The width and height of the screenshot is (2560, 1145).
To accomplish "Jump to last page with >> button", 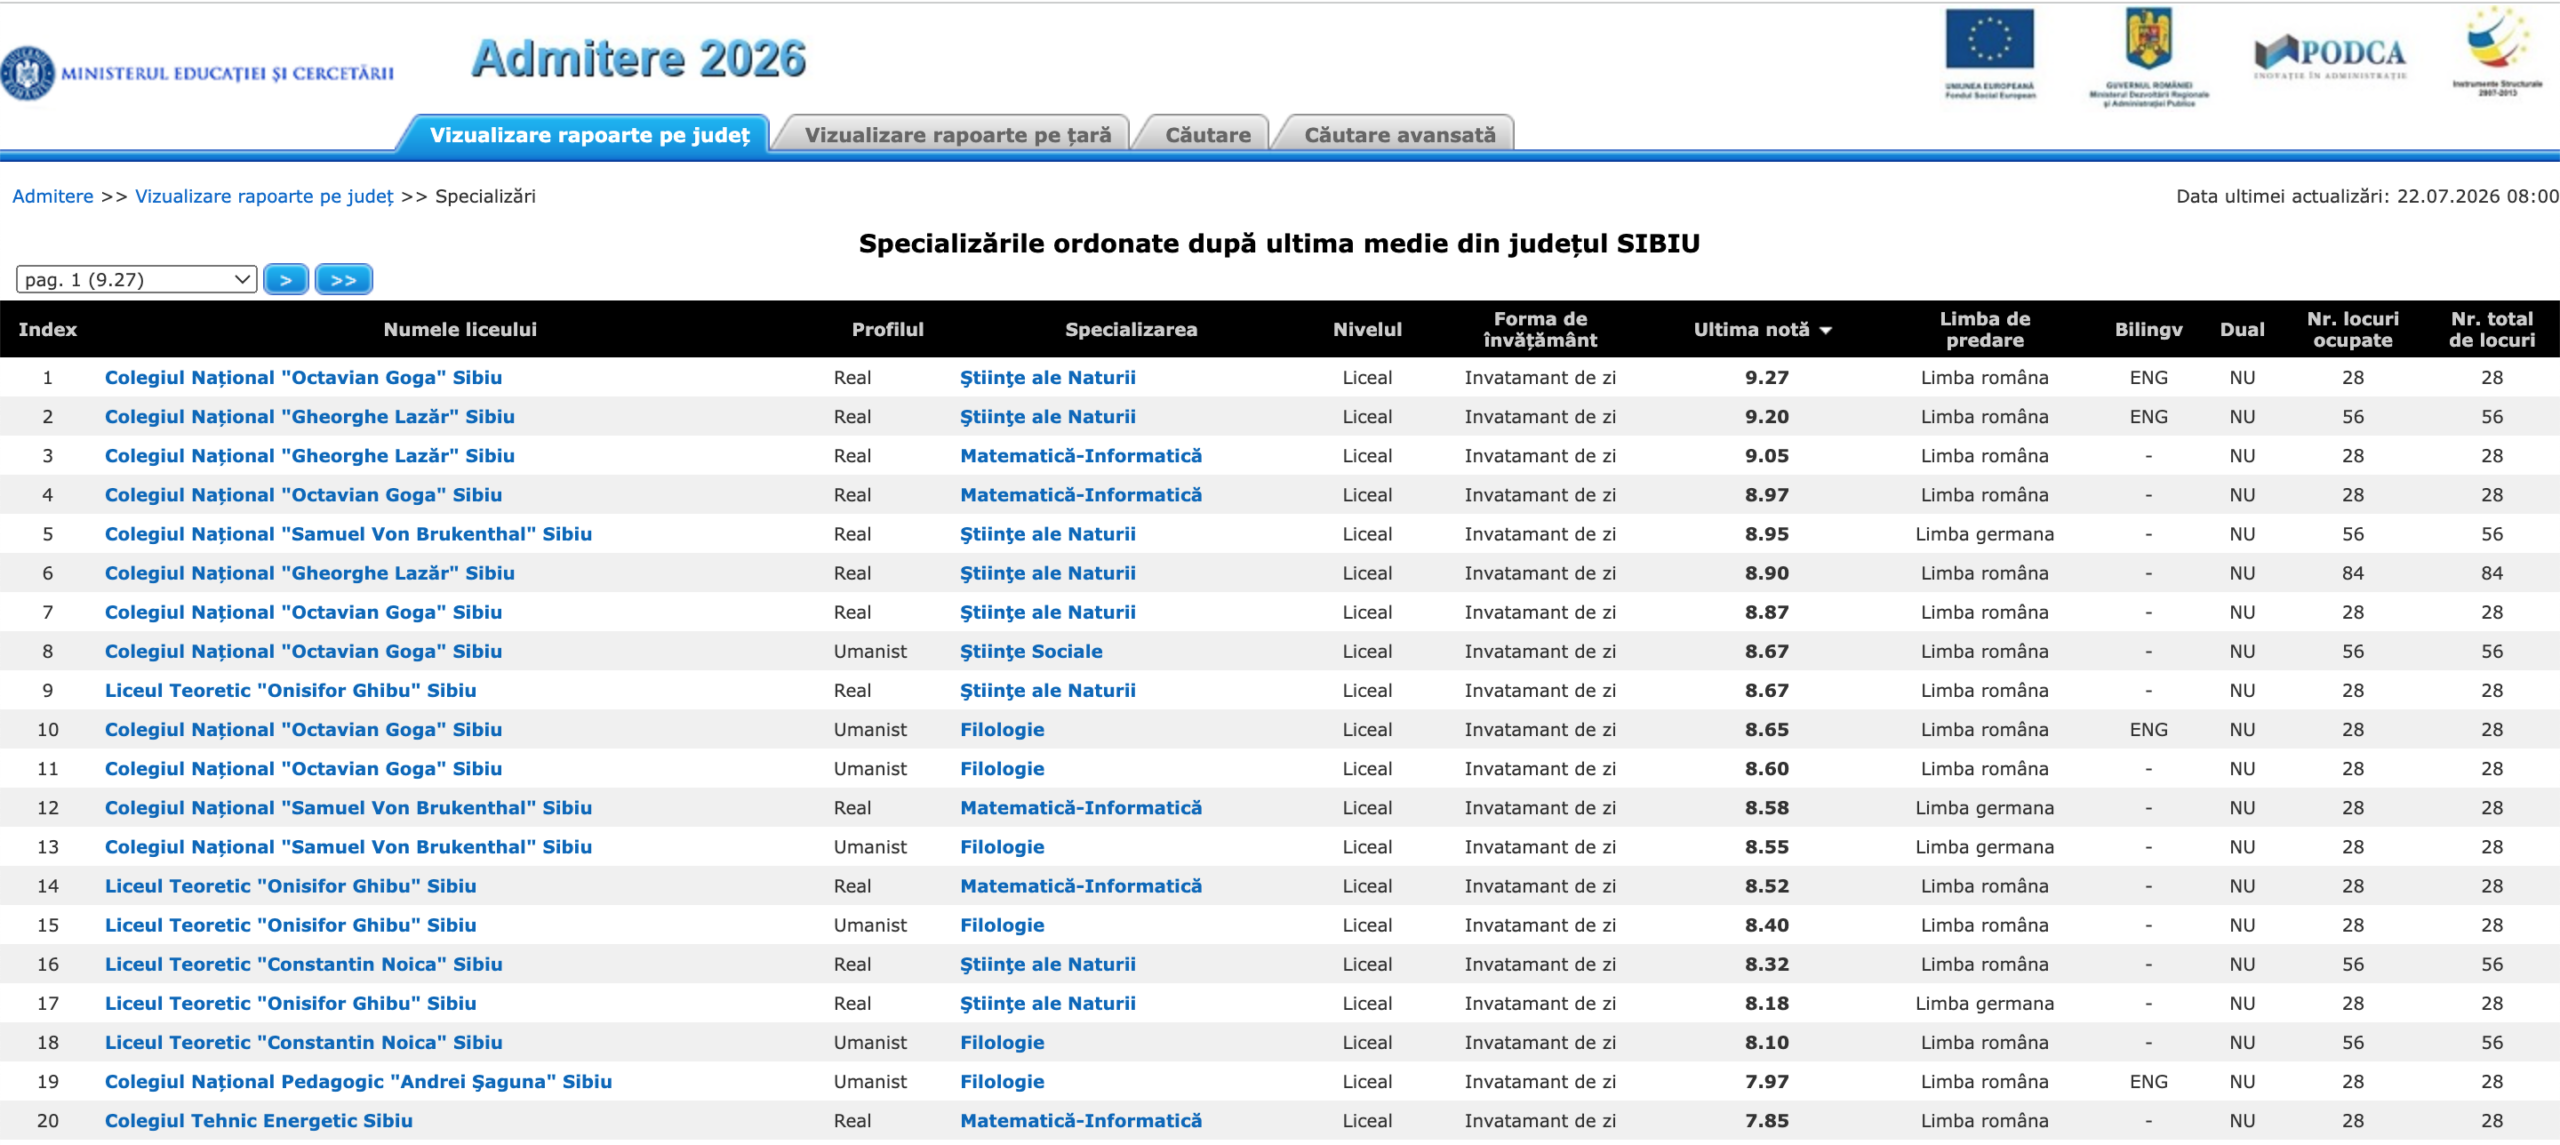I will click(343, 280).
